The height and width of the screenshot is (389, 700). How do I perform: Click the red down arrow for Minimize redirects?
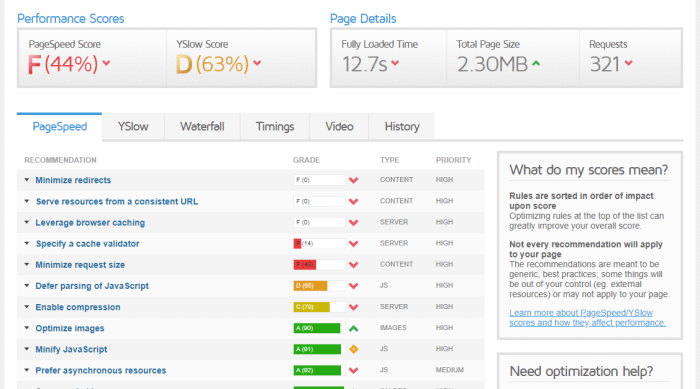click(354, 180)
